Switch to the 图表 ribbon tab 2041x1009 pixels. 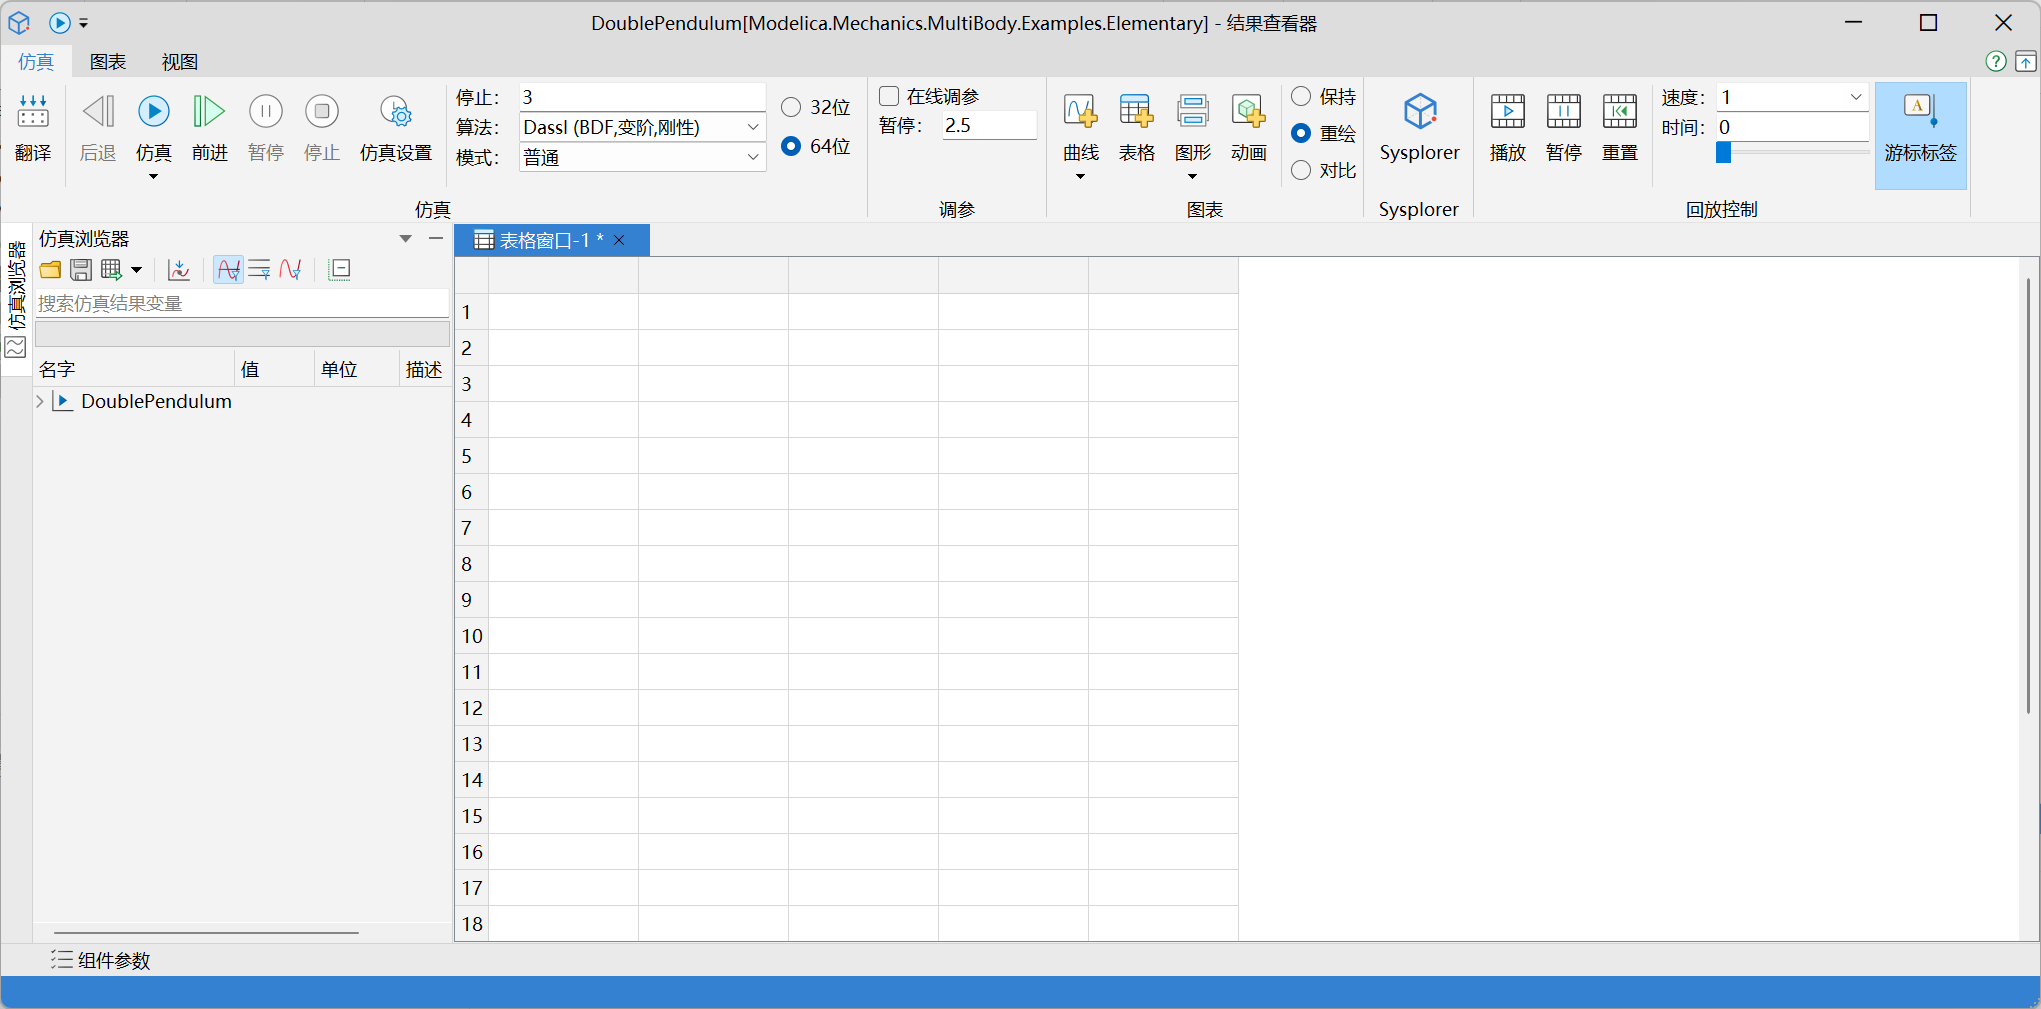coord(108,62)
